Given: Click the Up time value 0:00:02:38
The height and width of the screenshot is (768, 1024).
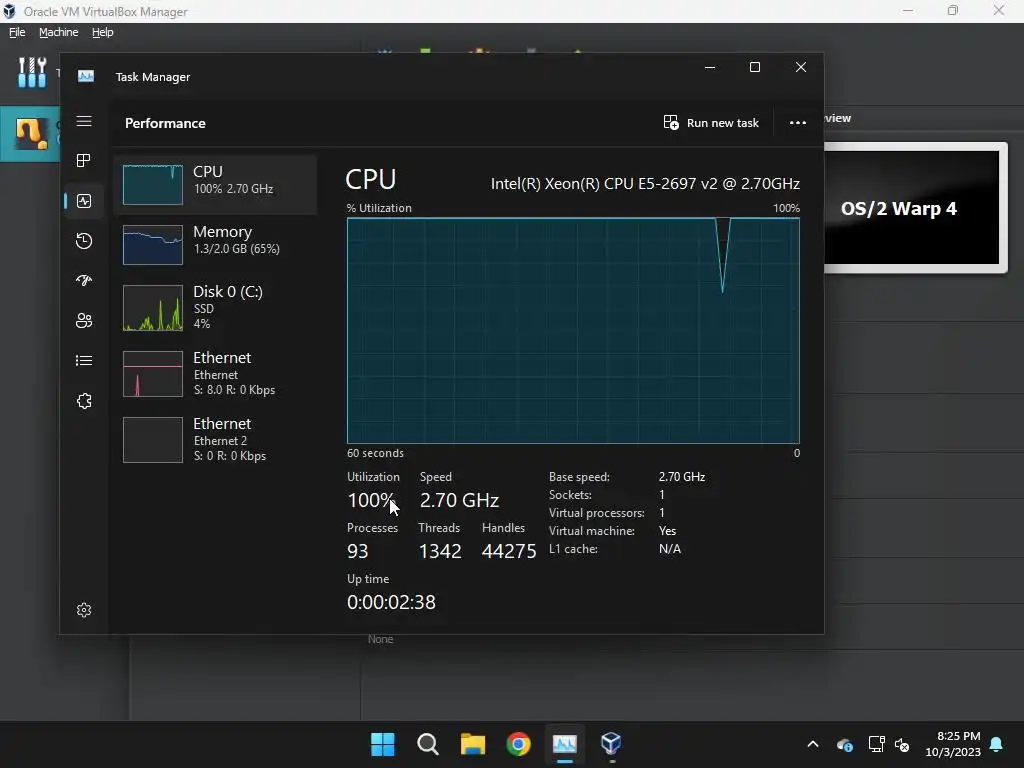Looking at the screenshot, I should tap(391, 602).
